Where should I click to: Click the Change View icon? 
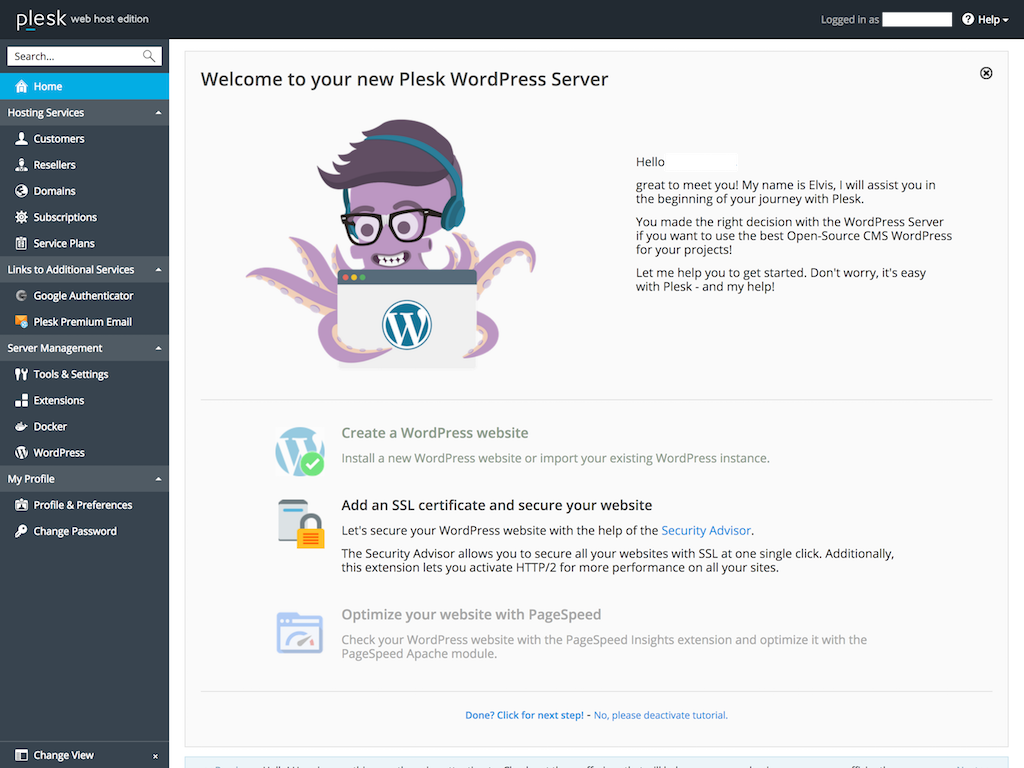coord(22,755)
